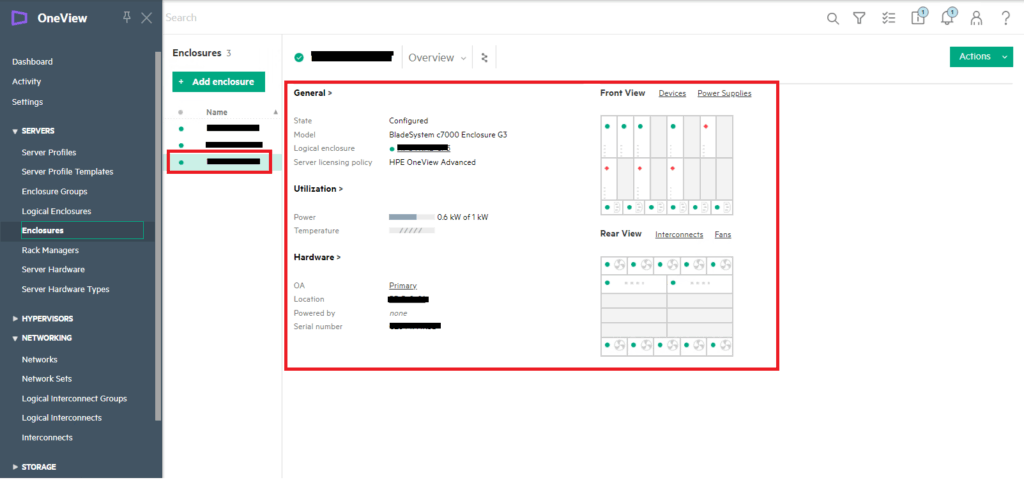Click the 'Configured' state value
This screenshot has height=480, width=1024.
pos(409,121)
